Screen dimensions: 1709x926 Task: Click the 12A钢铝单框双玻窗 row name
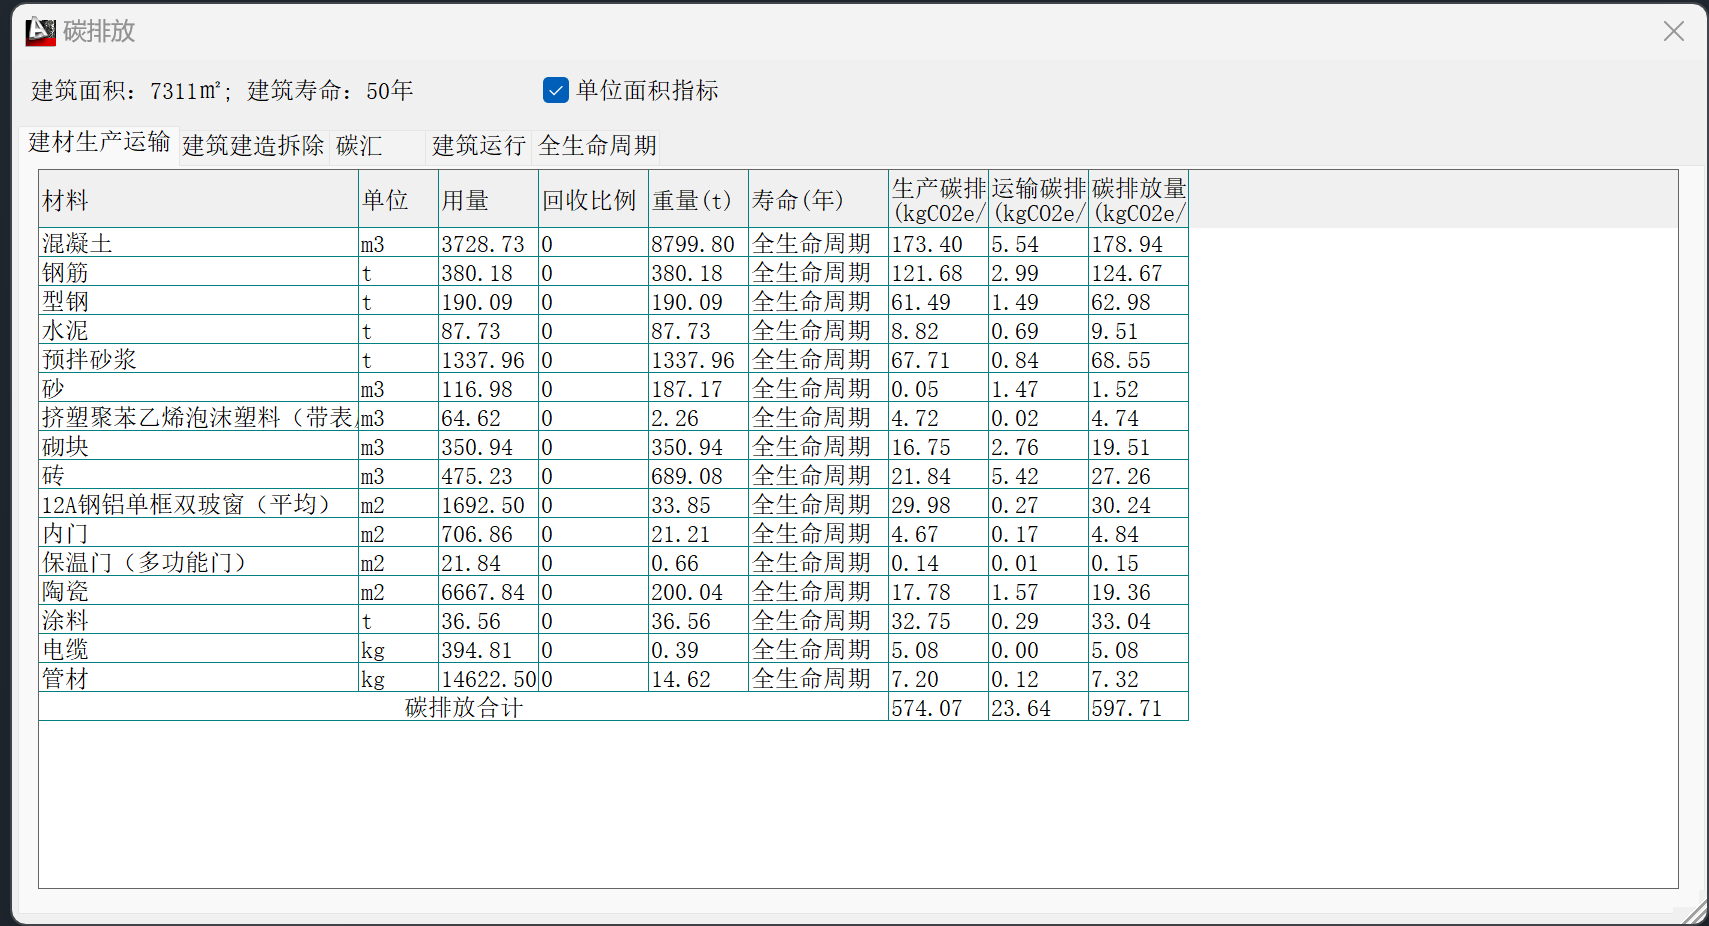tap(186, 505)
